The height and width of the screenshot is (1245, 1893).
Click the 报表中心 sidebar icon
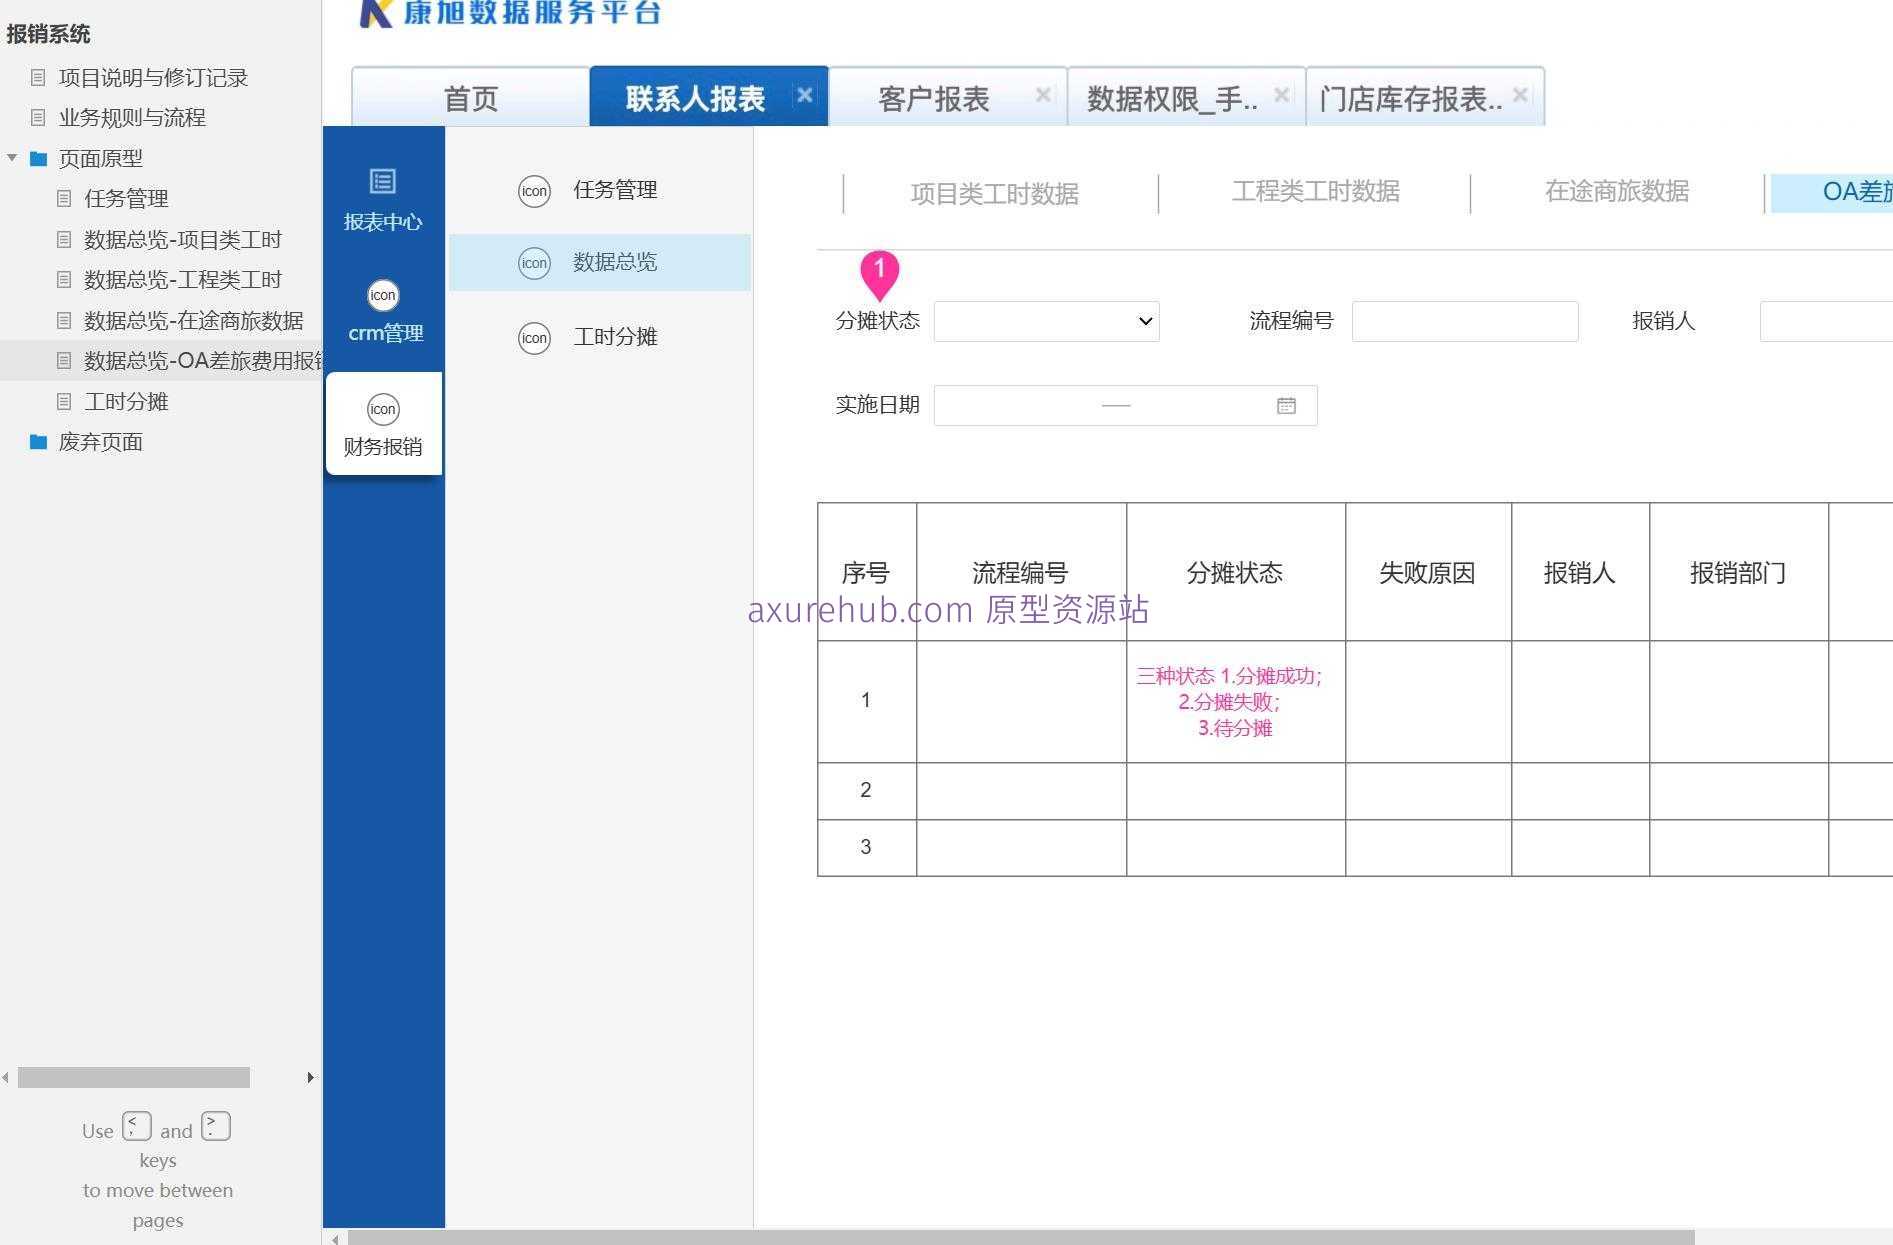(x=382, y=181)
